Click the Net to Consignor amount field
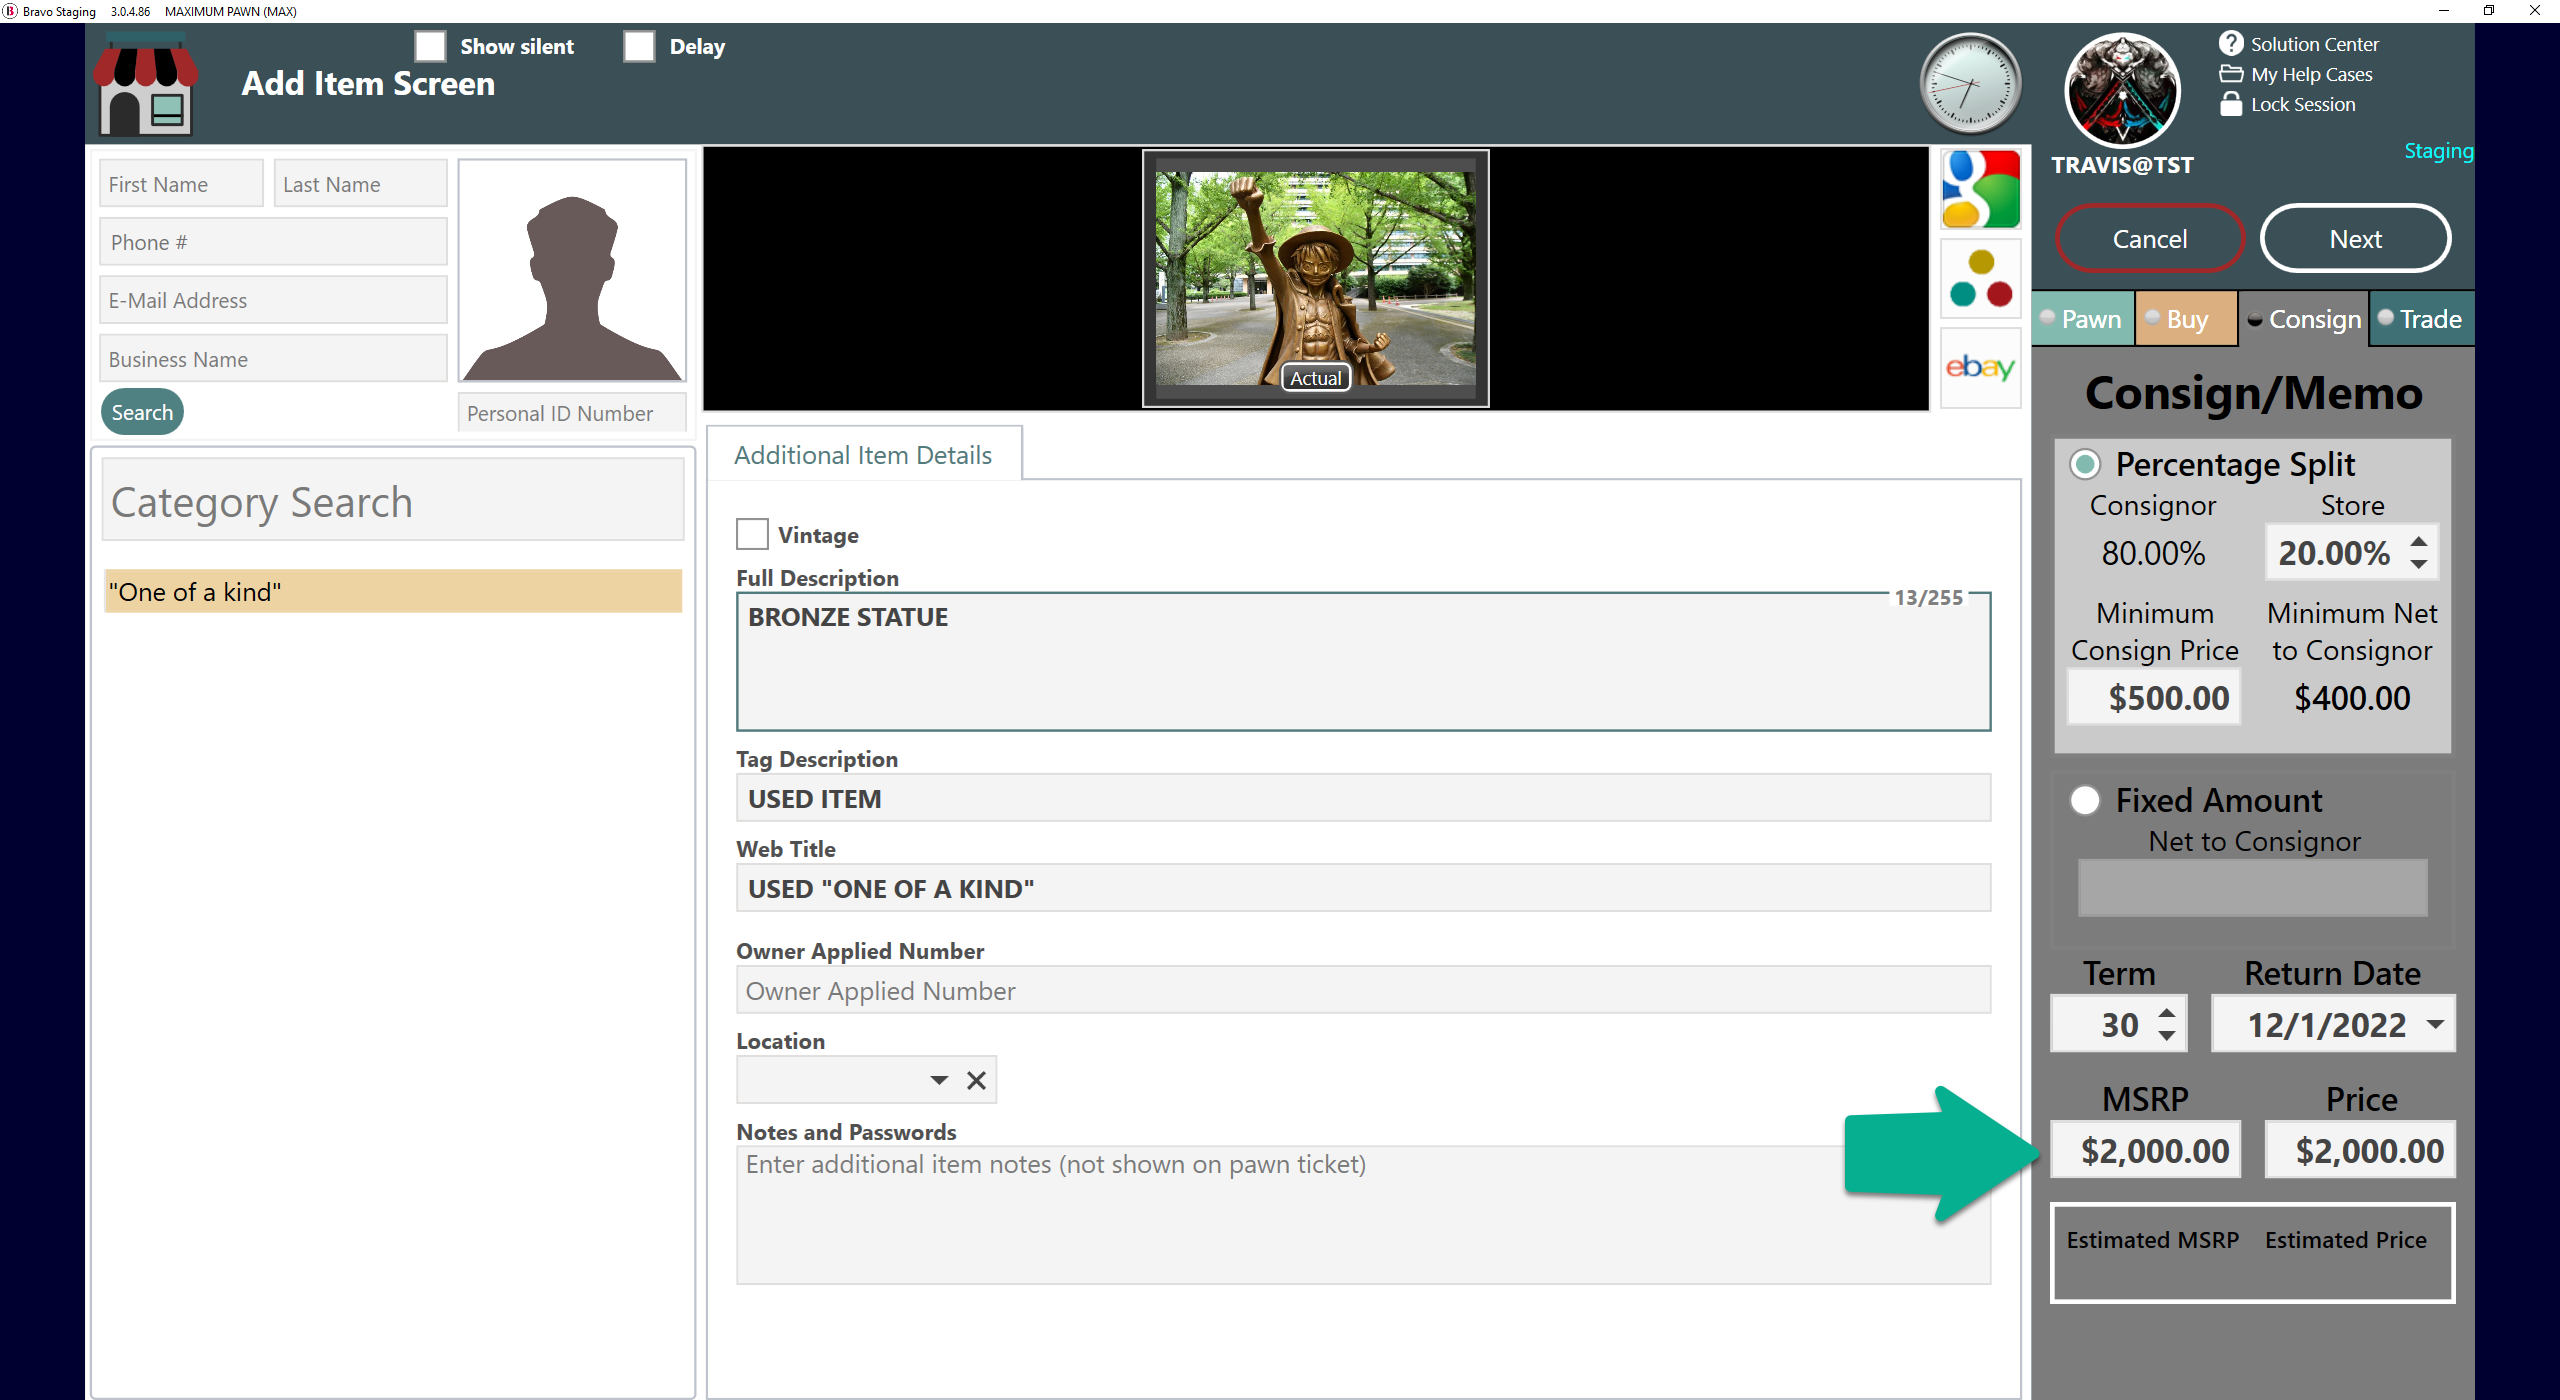The height and width of the screenshot is (1400, 2560). [2253, 887]
